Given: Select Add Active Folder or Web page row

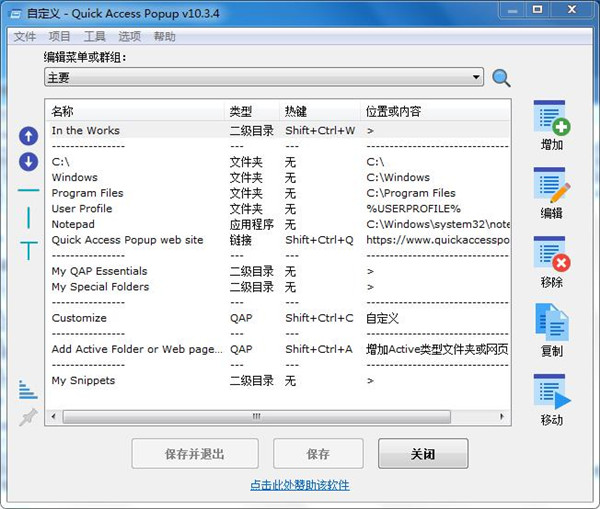Looking at the screenshot, I should coord(278,349).
